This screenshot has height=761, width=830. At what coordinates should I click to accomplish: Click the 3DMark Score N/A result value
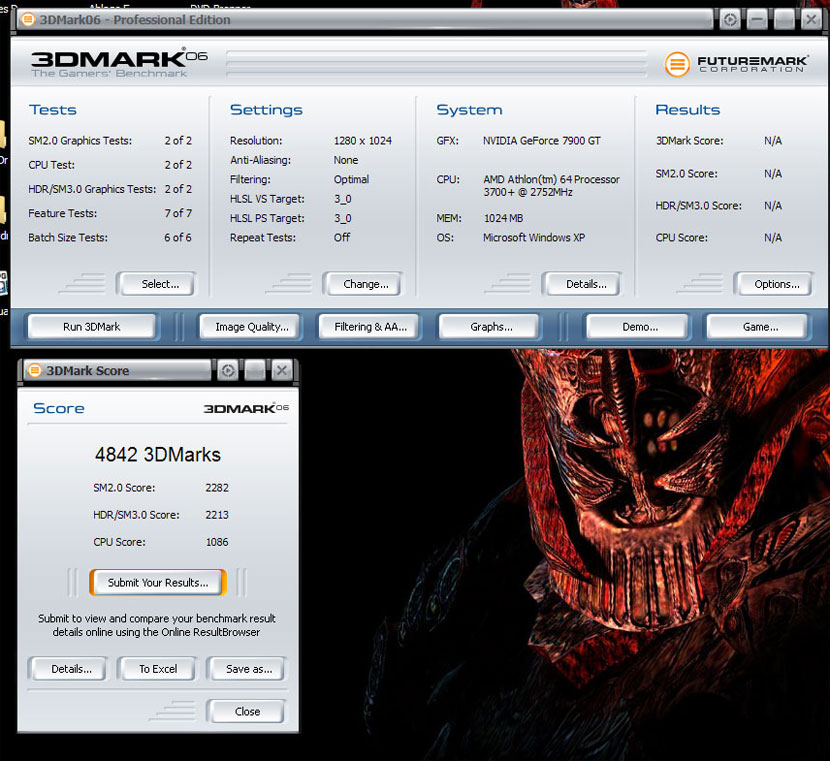pos(773,141)
